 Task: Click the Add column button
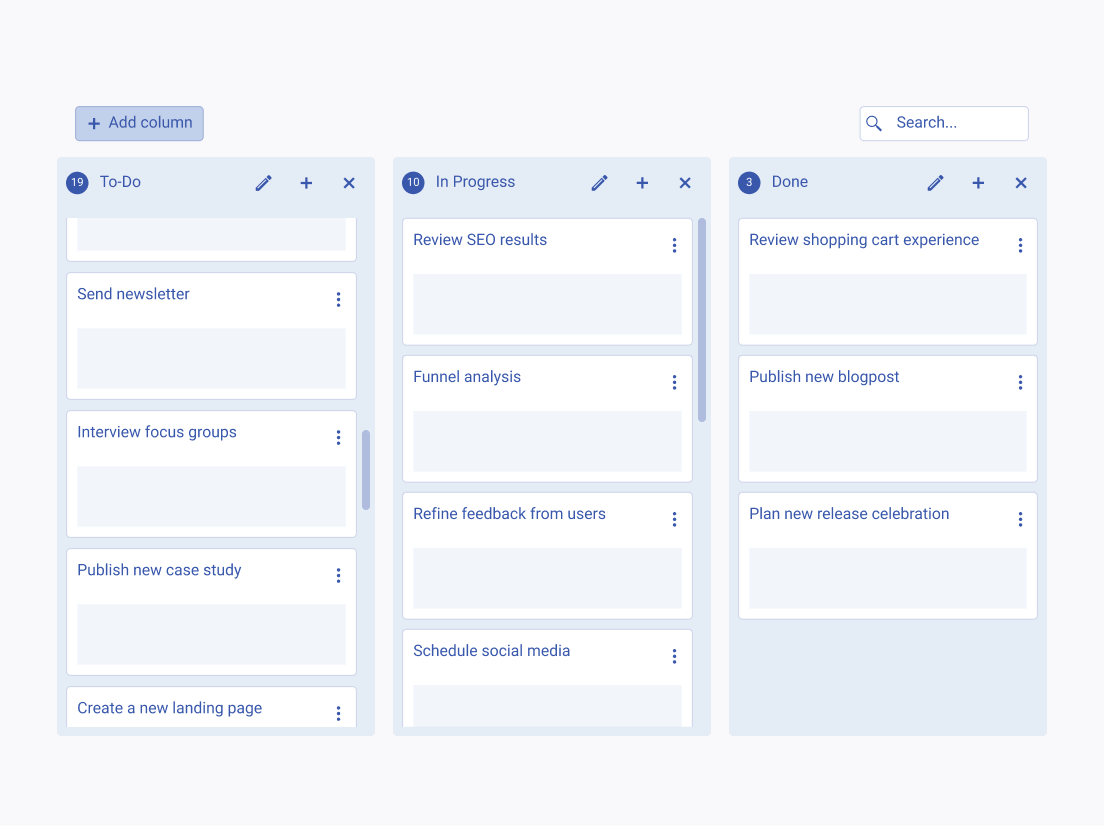coord(139,123)
